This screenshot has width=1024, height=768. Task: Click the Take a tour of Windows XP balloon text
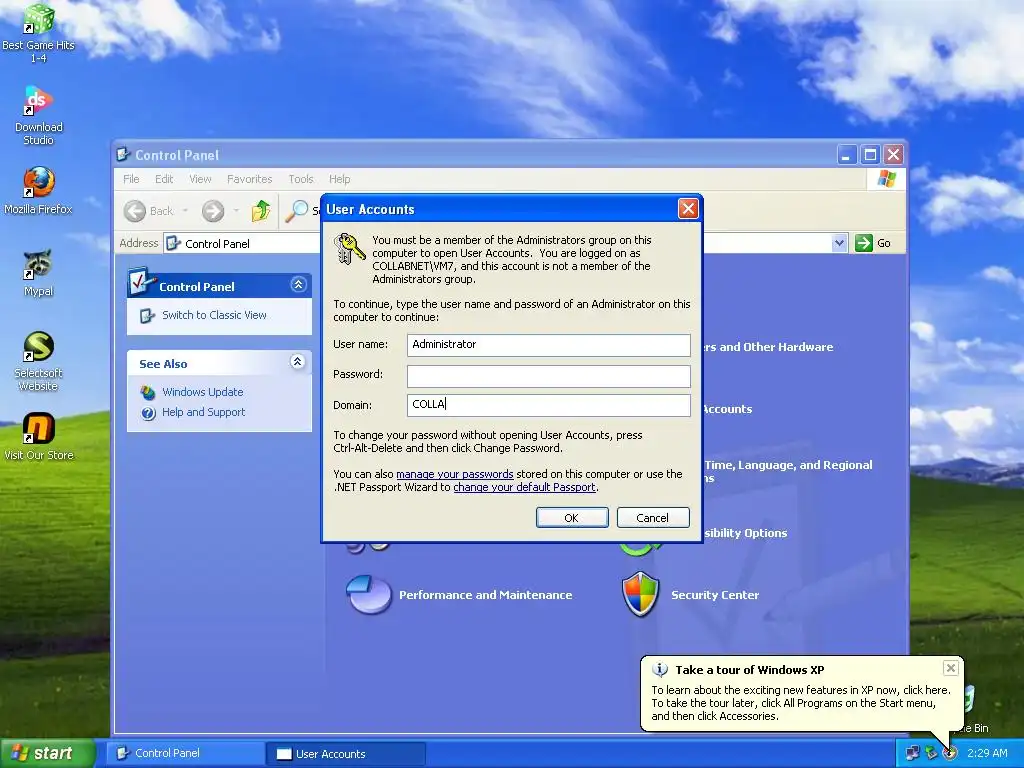(x=749, y=670)
